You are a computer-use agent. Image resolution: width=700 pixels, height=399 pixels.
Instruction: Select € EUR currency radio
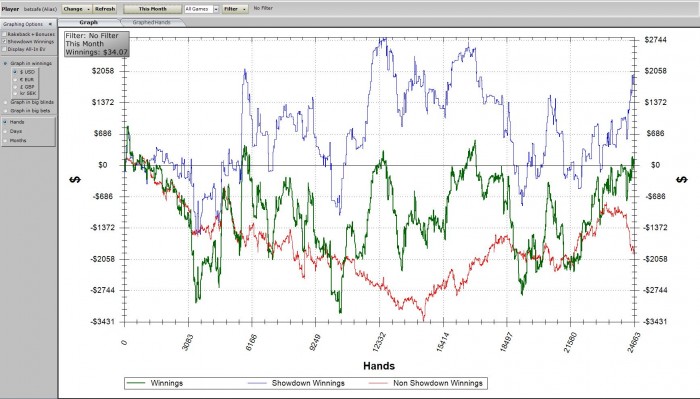click(x=15, y=79)
